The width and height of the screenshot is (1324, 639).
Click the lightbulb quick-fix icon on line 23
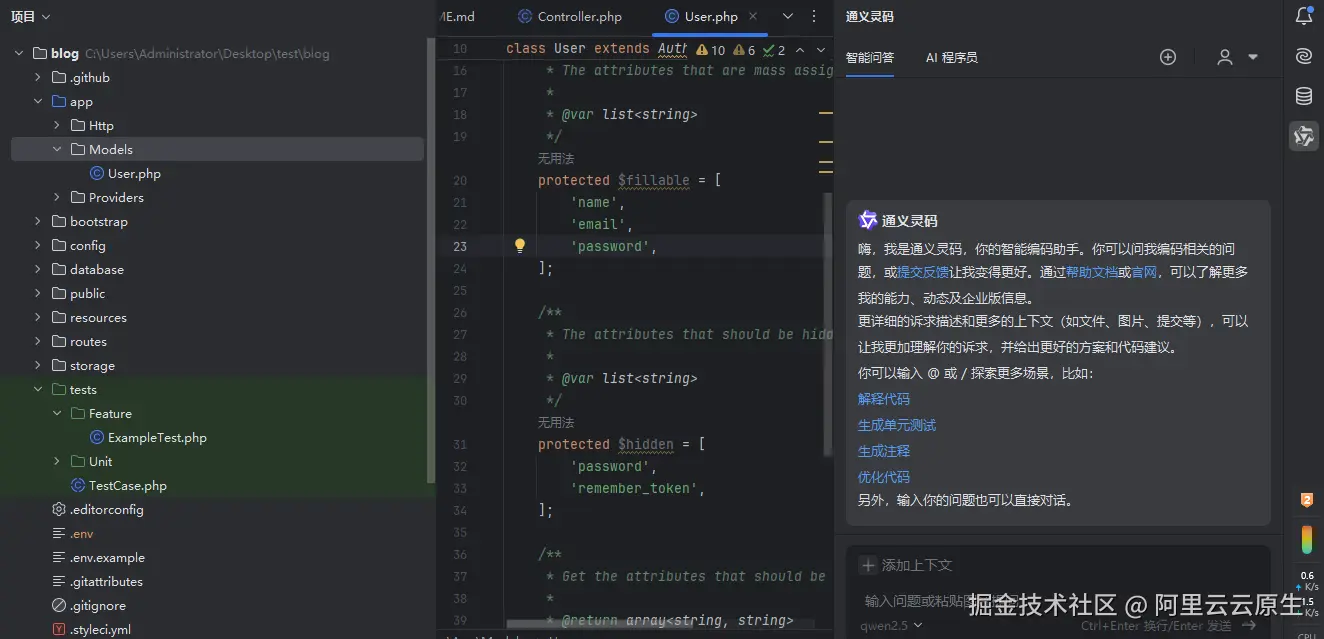pos(519,246)
